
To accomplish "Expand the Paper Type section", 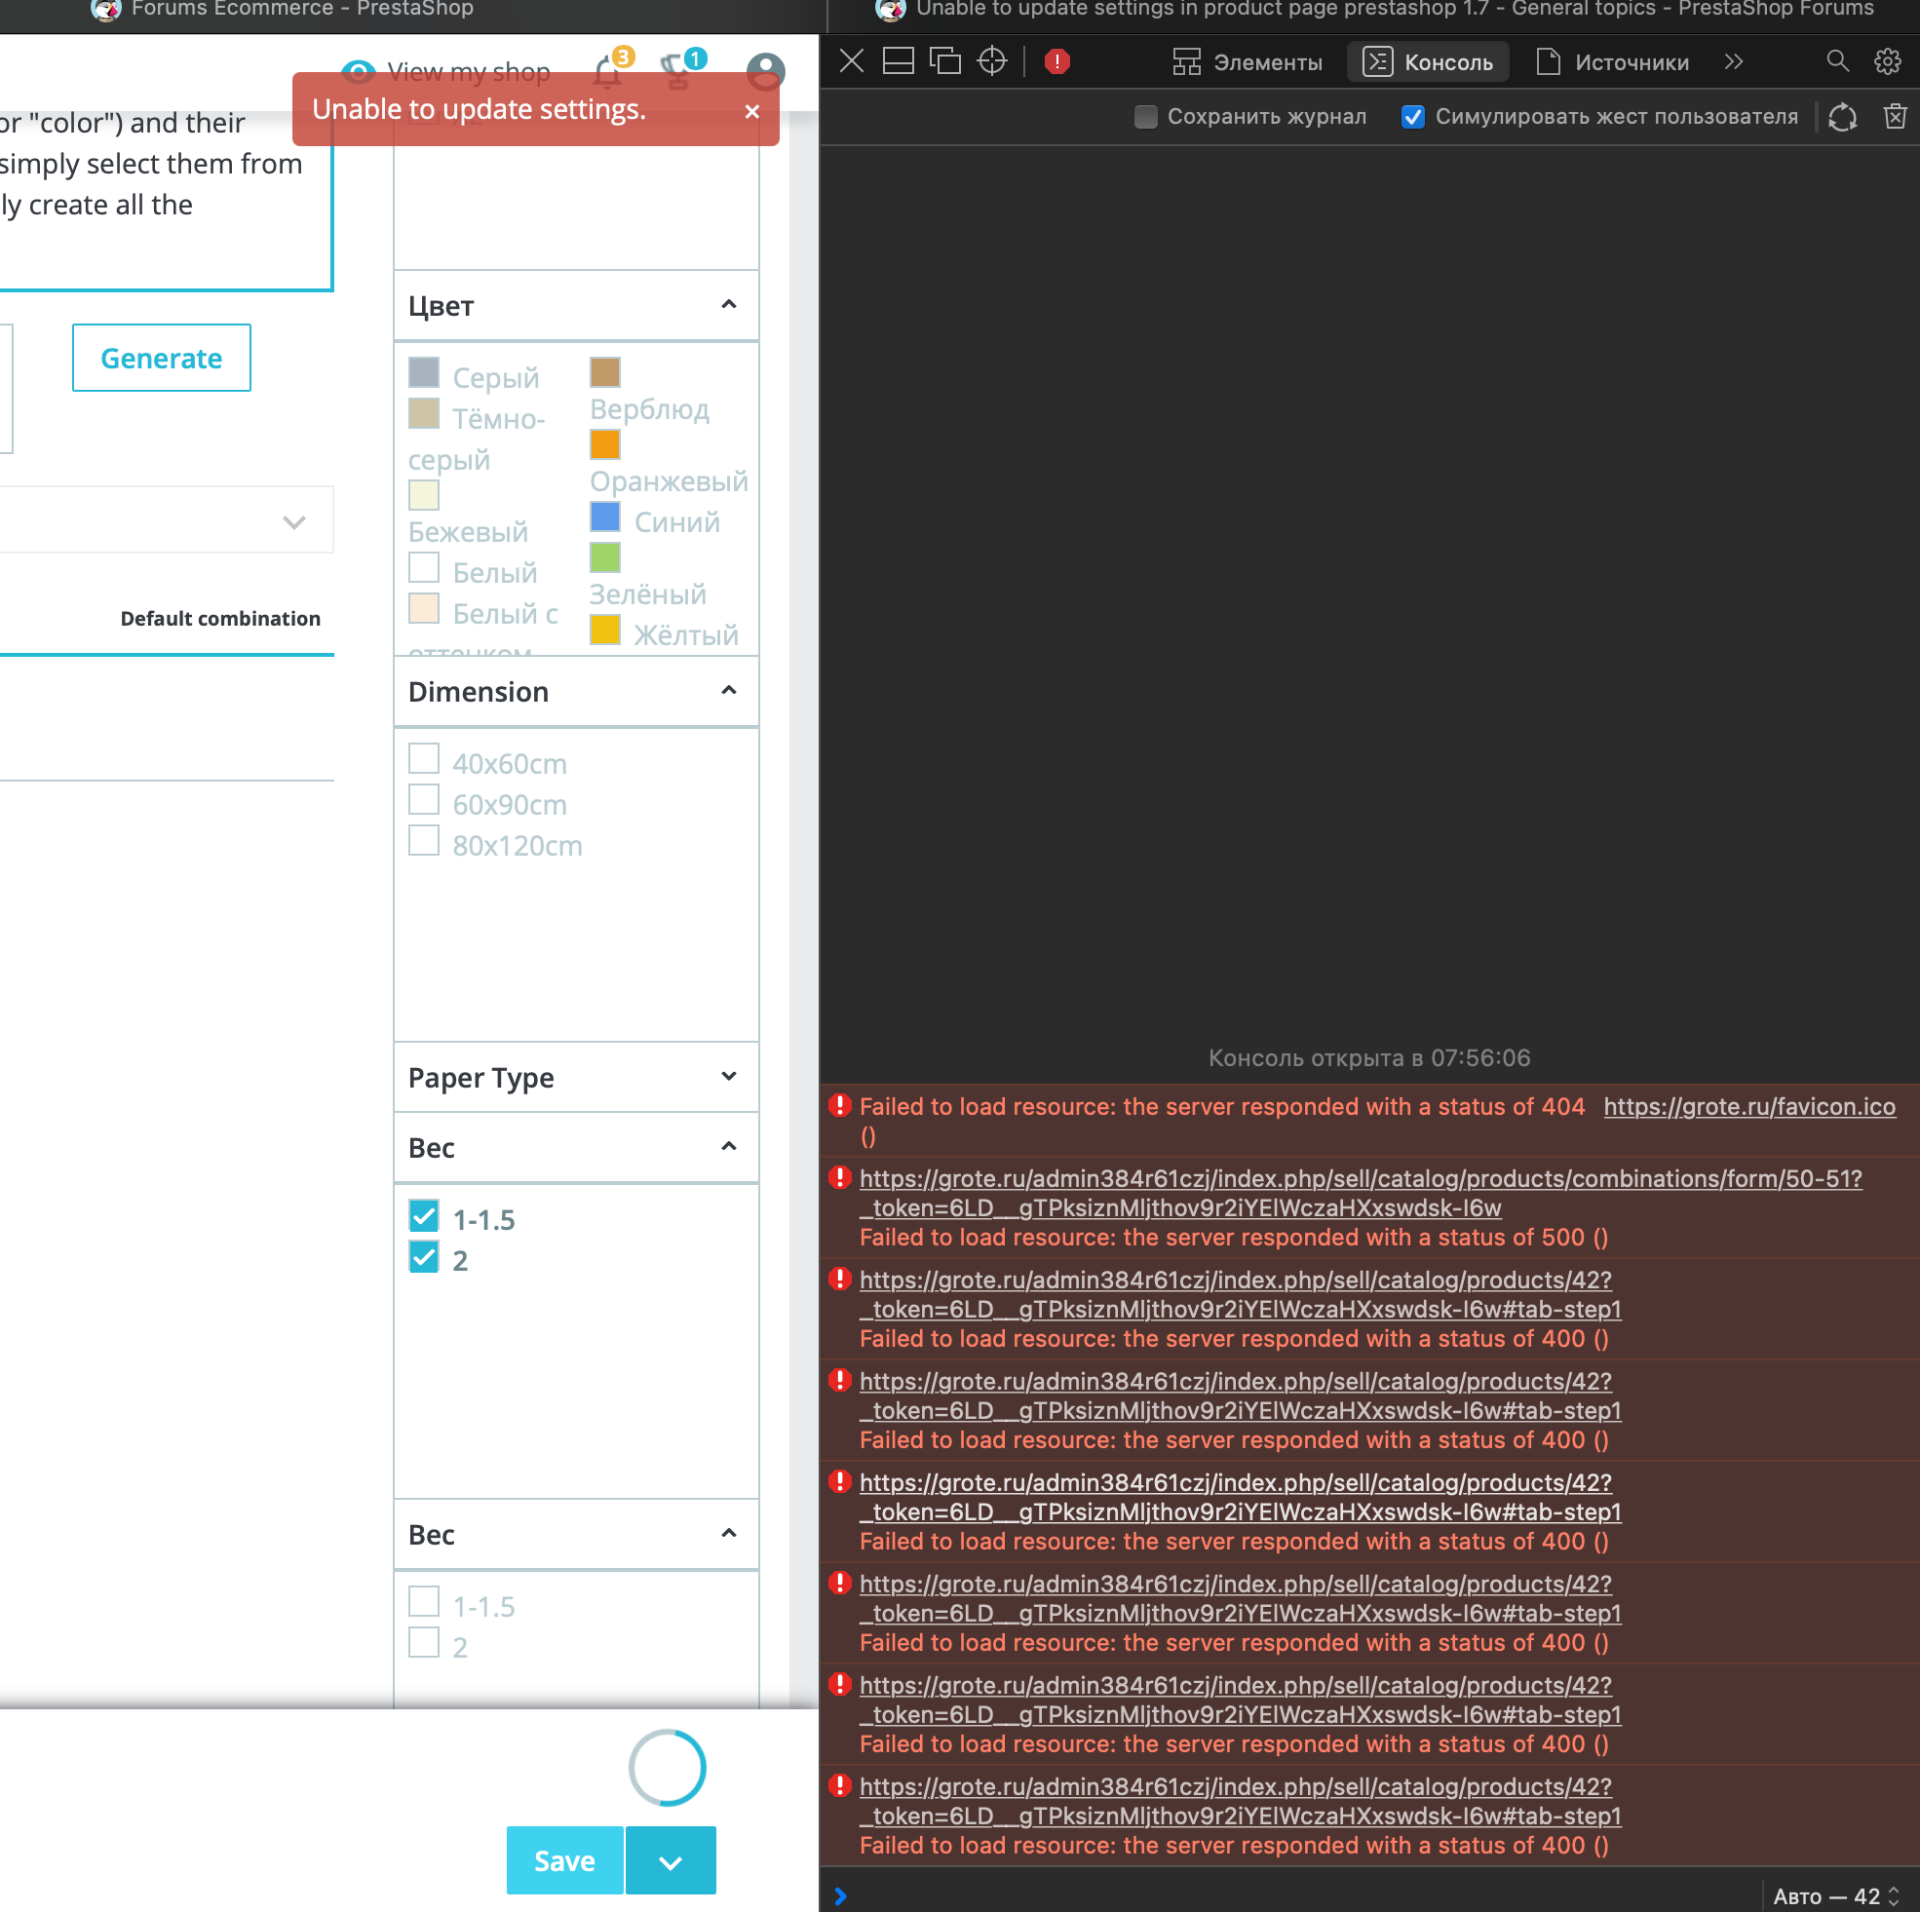I will (728, 1077).
